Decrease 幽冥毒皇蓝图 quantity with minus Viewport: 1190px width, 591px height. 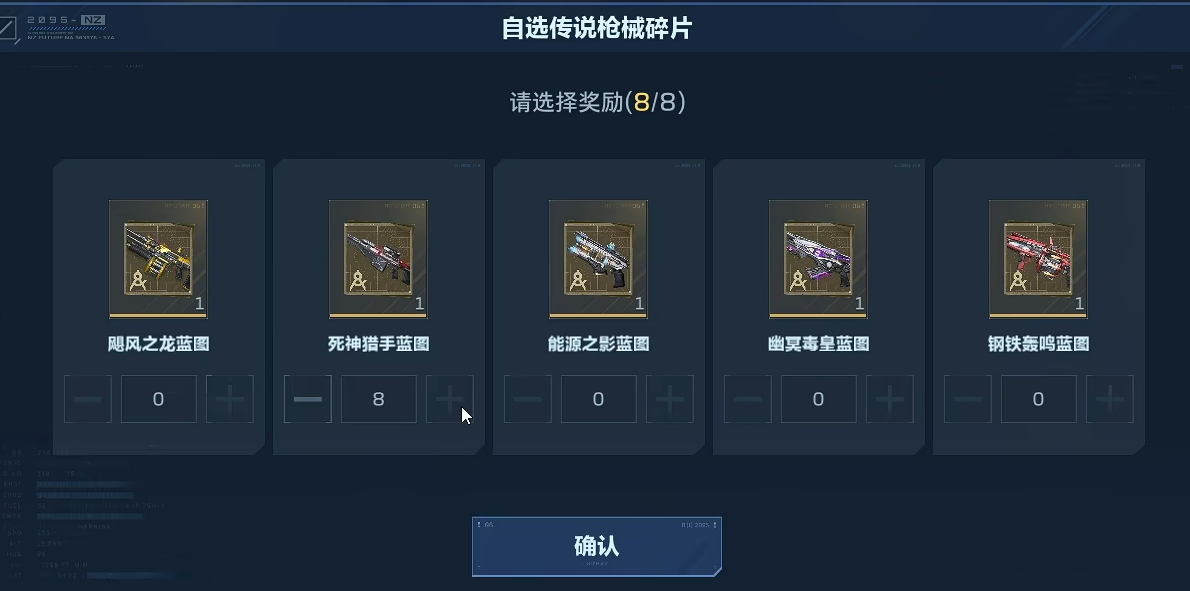click(748, 399)
